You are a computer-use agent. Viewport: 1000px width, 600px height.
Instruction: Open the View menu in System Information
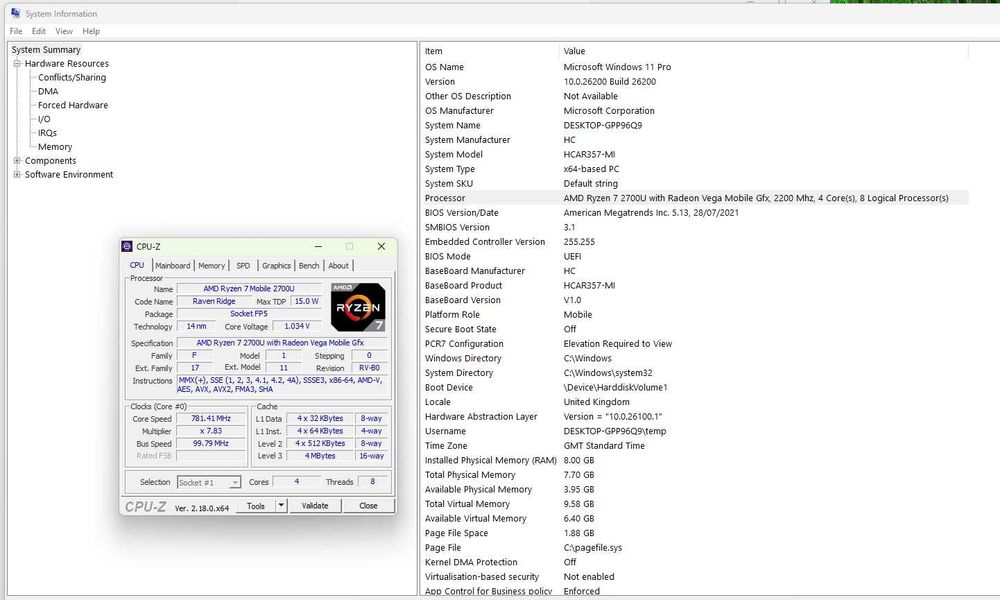click(64, 31)
